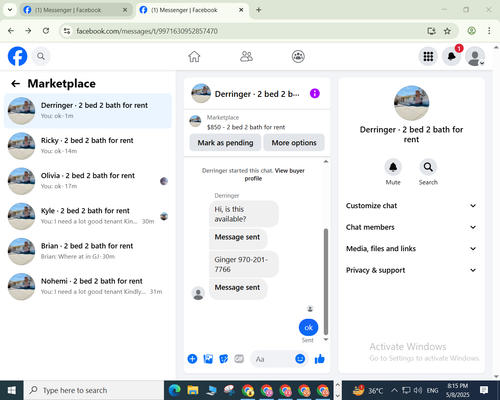Open File Explorer from the taskbar

coord(193,390)
